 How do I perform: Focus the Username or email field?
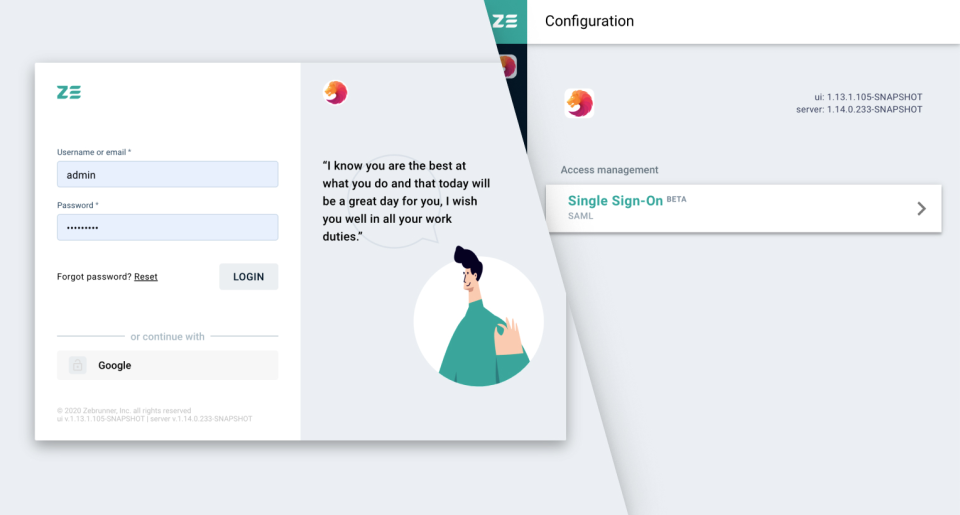167,175
